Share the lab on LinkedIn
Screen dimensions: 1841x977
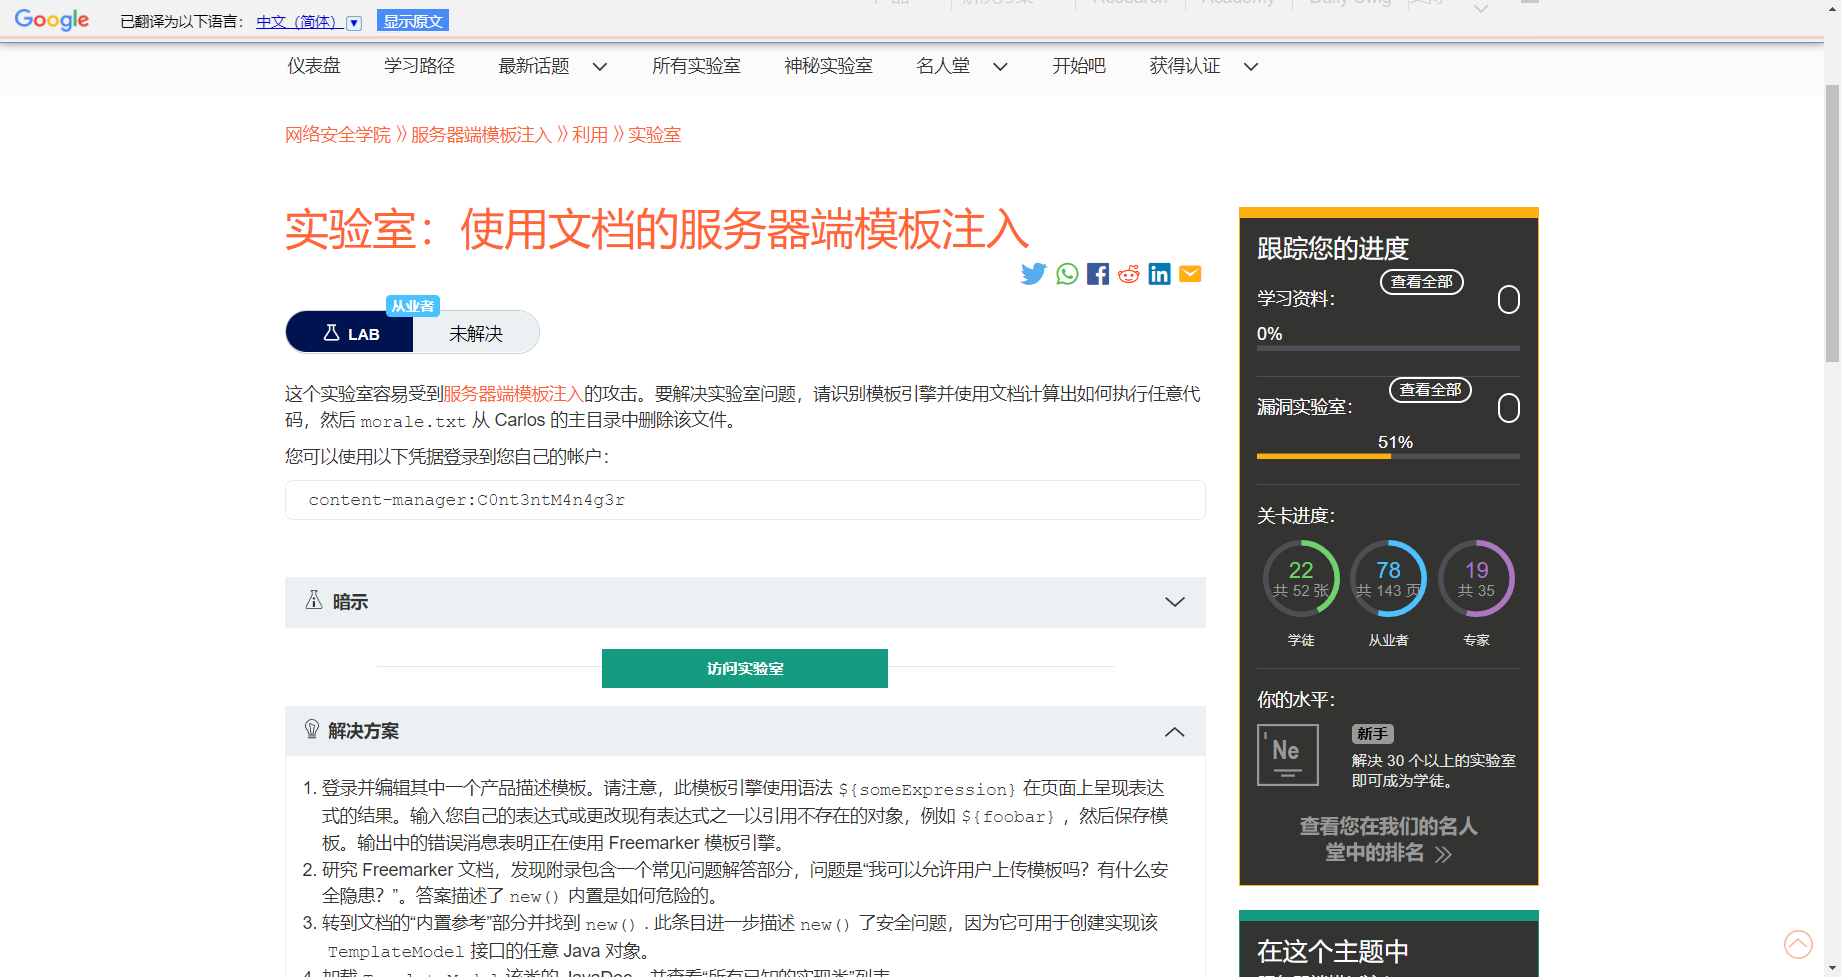[x=1160, y=274]
